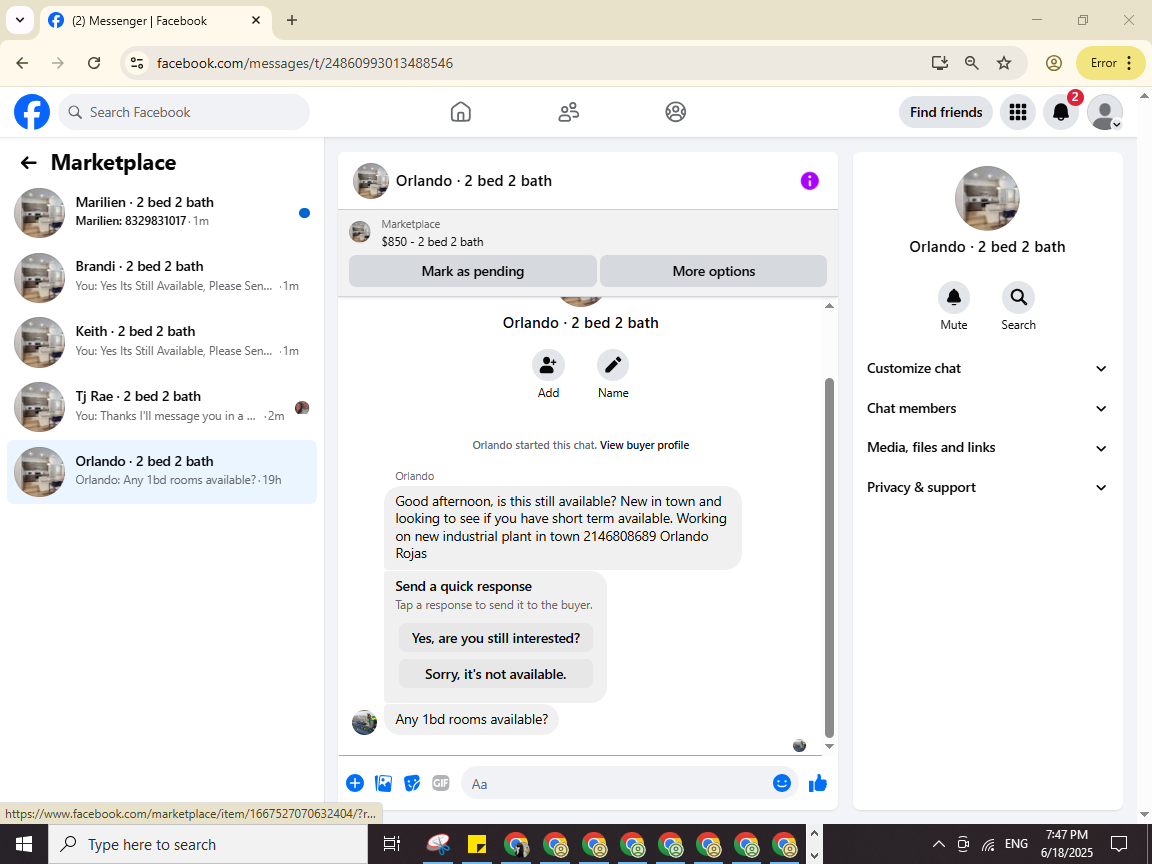Attach a photo file in composer
The image size is (1152, 864).
point(384,783)
